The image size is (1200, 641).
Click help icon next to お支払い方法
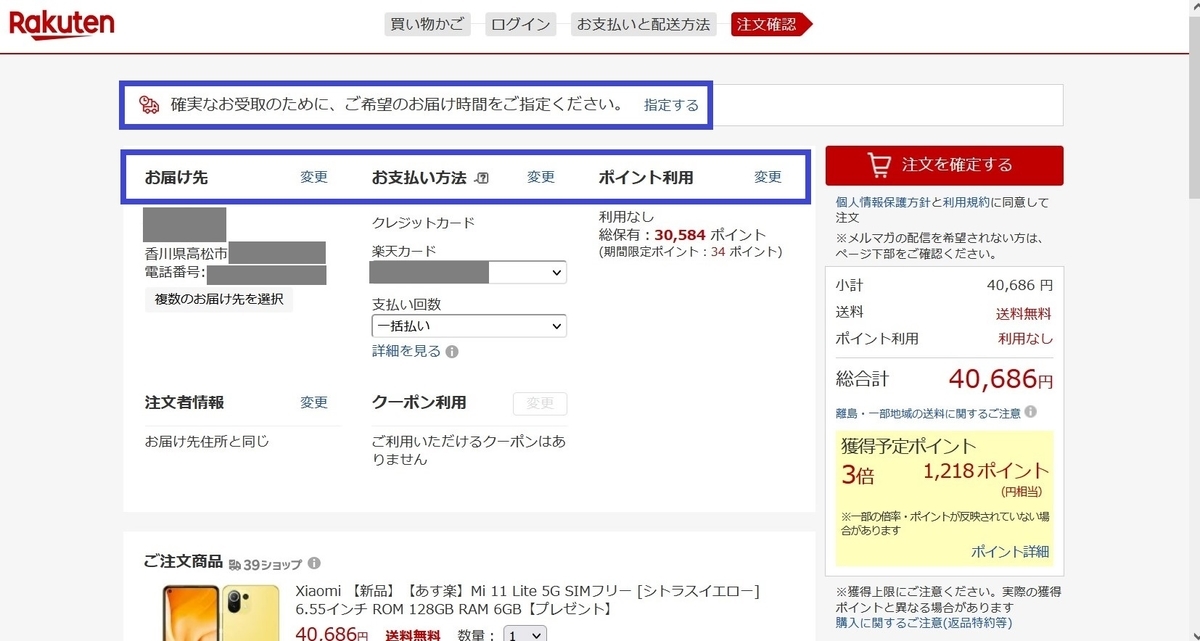pyautogui.click(x=482, y=178)
